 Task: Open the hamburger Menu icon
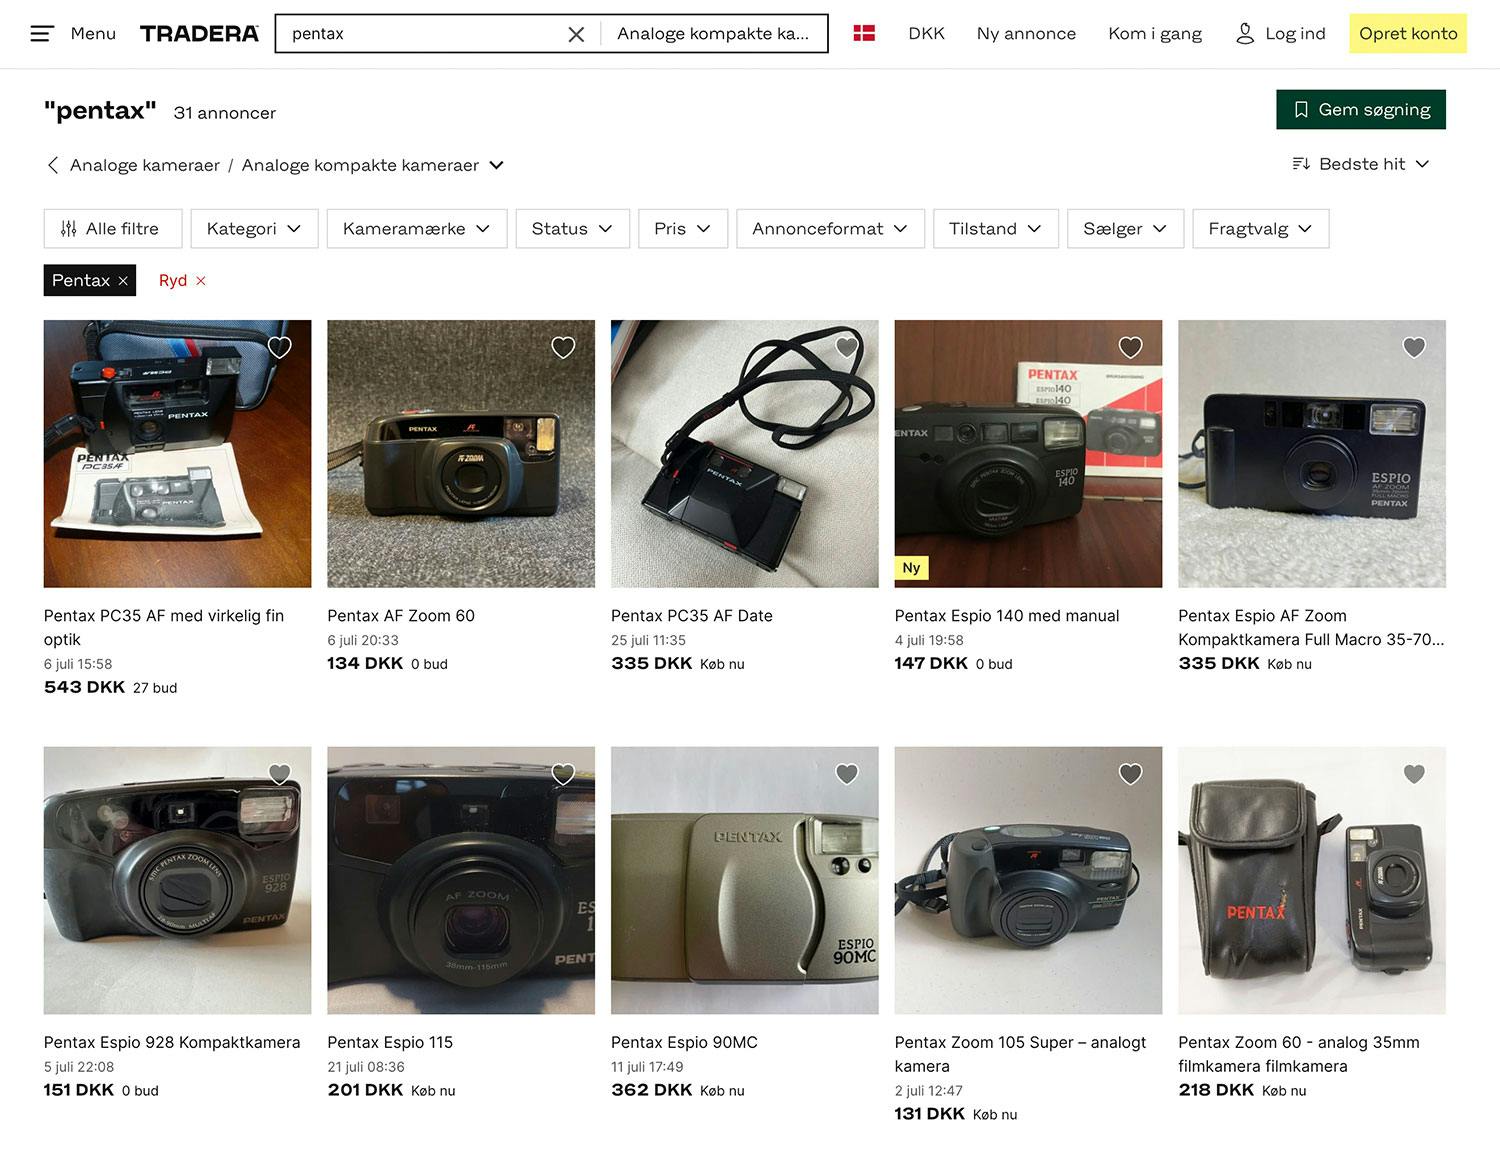(x=41, y=34)
